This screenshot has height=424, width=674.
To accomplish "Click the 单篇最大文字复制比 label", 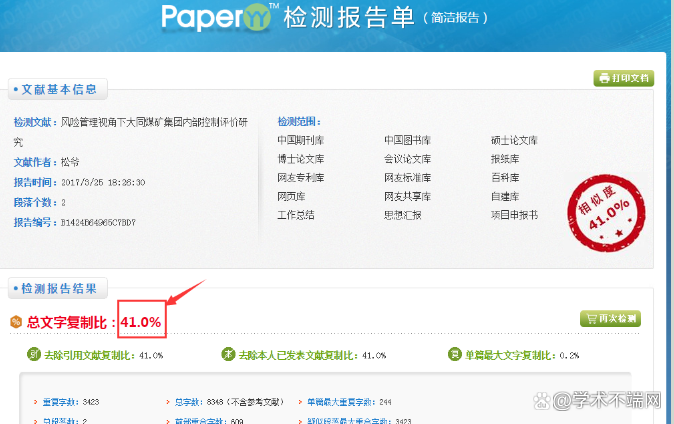I will (x=511, y=355).
